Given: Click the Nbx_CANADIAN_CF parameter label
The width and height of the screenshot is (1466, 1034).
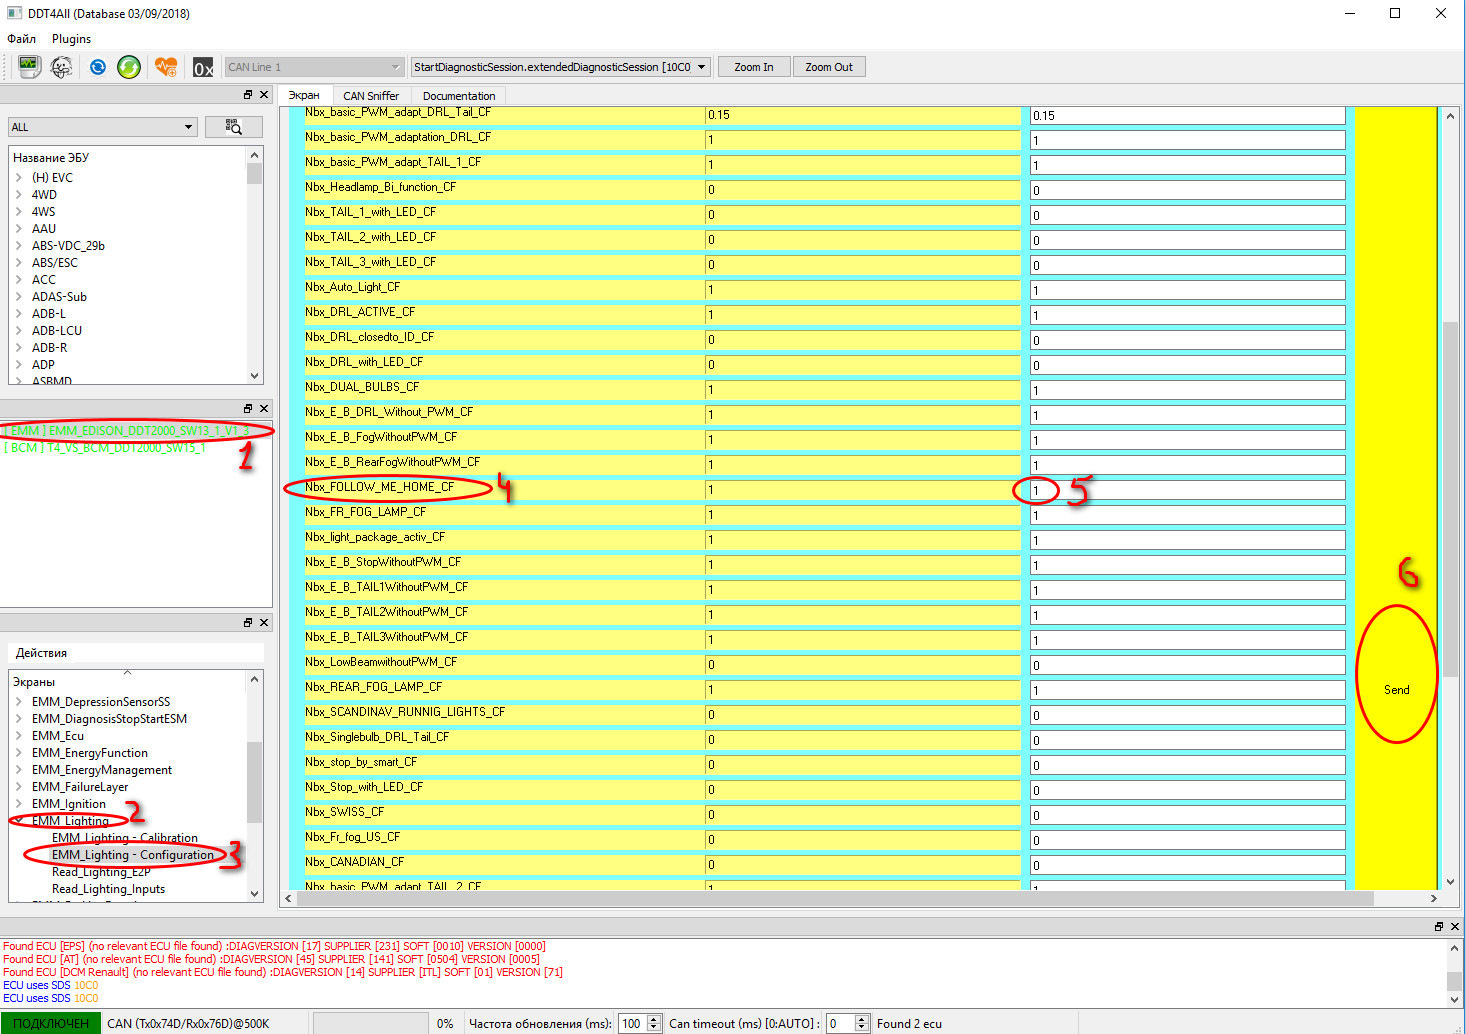Looking at the screenshot, I should click(354, 862).
